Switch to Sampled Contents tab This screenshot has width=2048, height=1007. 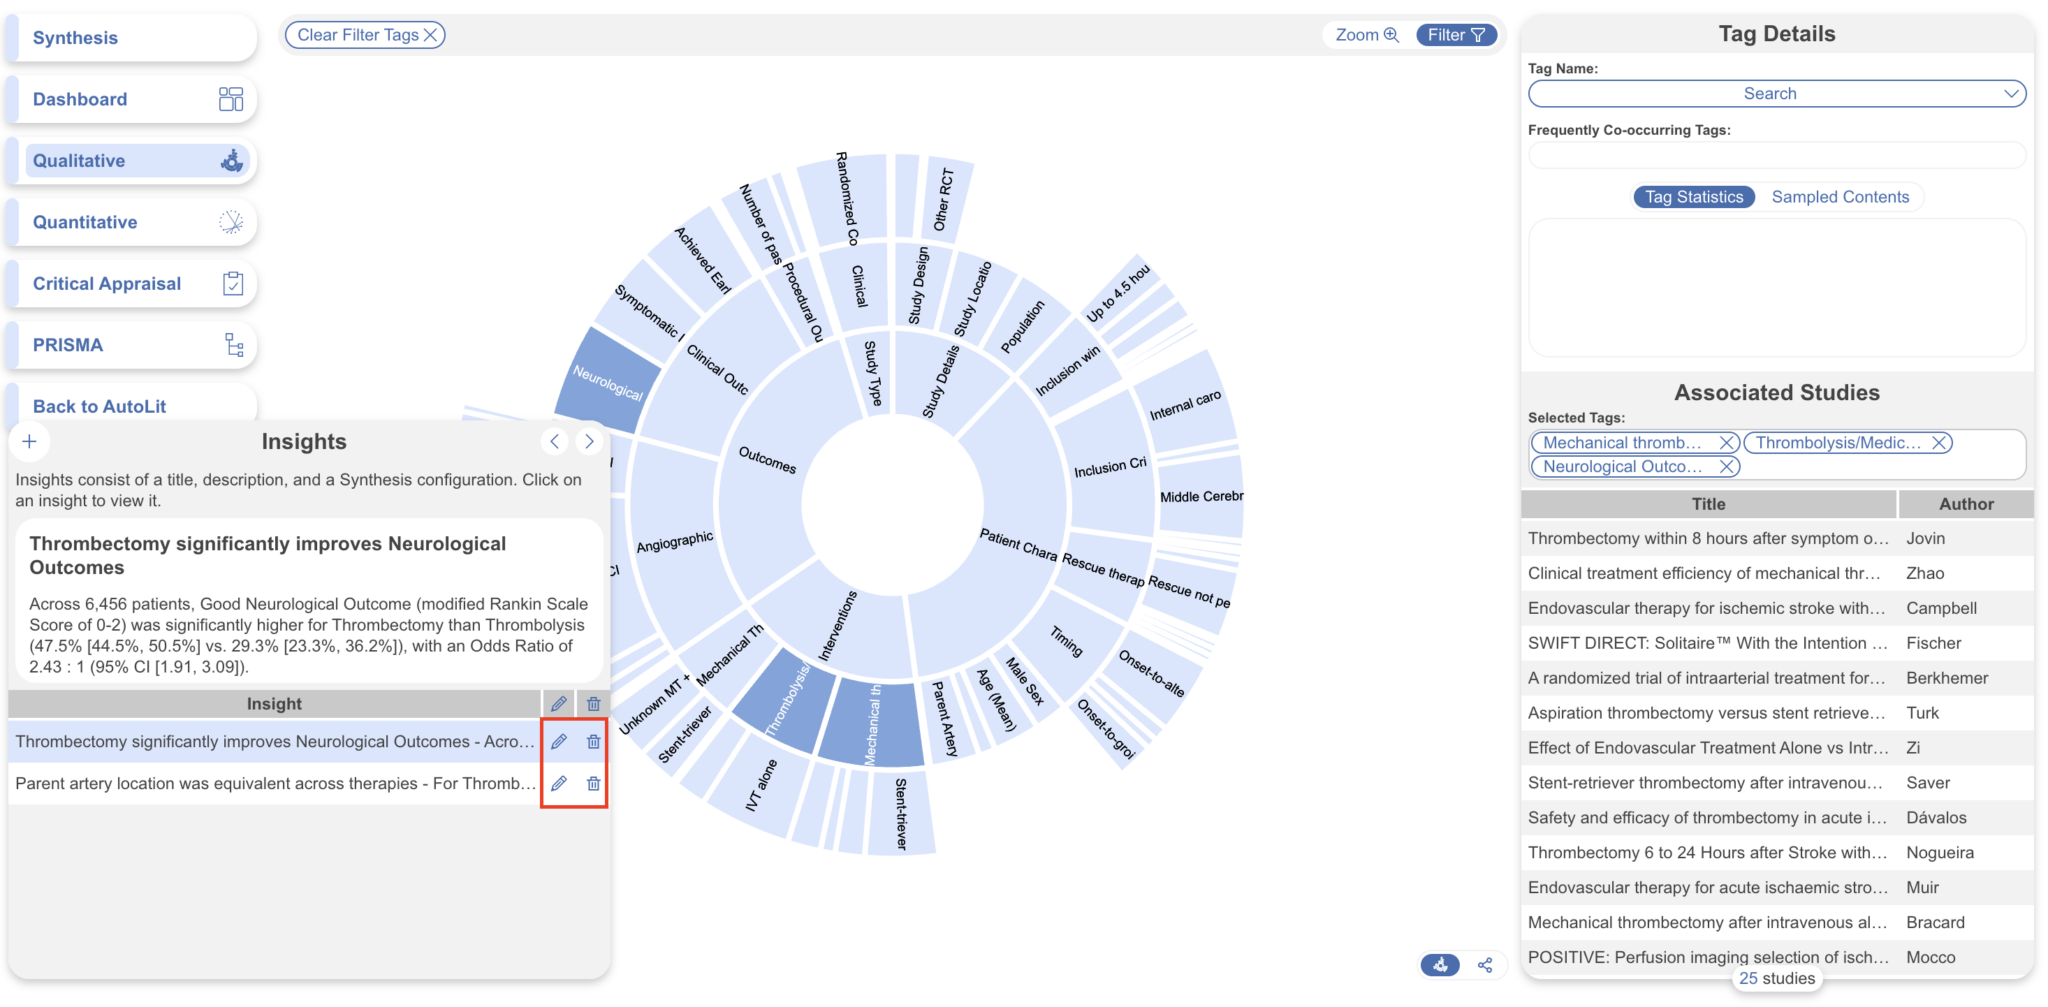point(1840,197)
